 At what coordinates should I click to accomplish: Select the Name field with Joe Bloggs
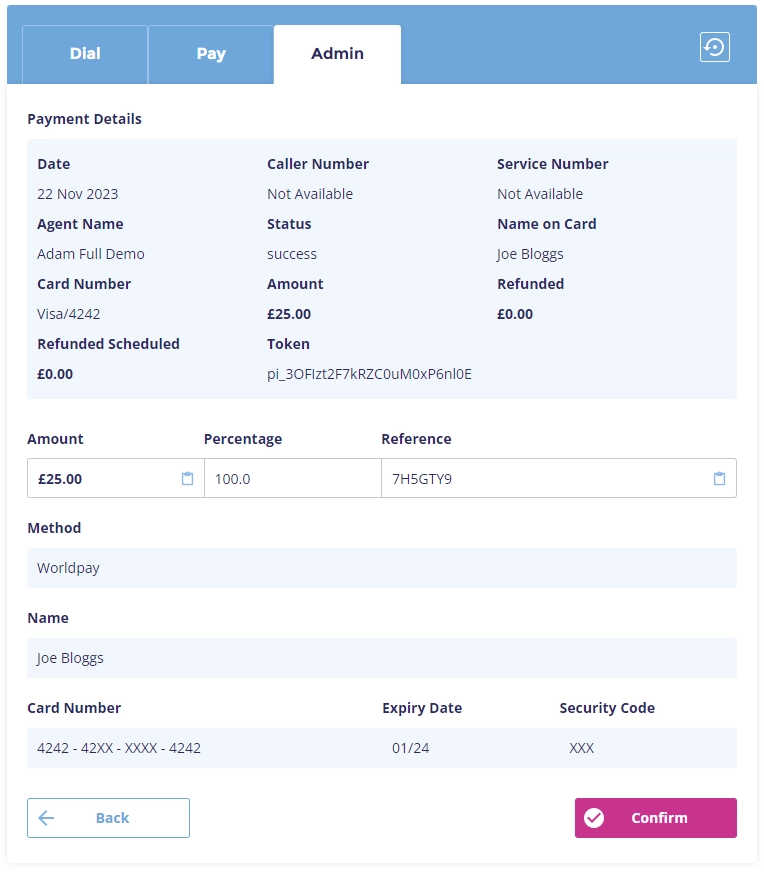(x=381, y=658)
